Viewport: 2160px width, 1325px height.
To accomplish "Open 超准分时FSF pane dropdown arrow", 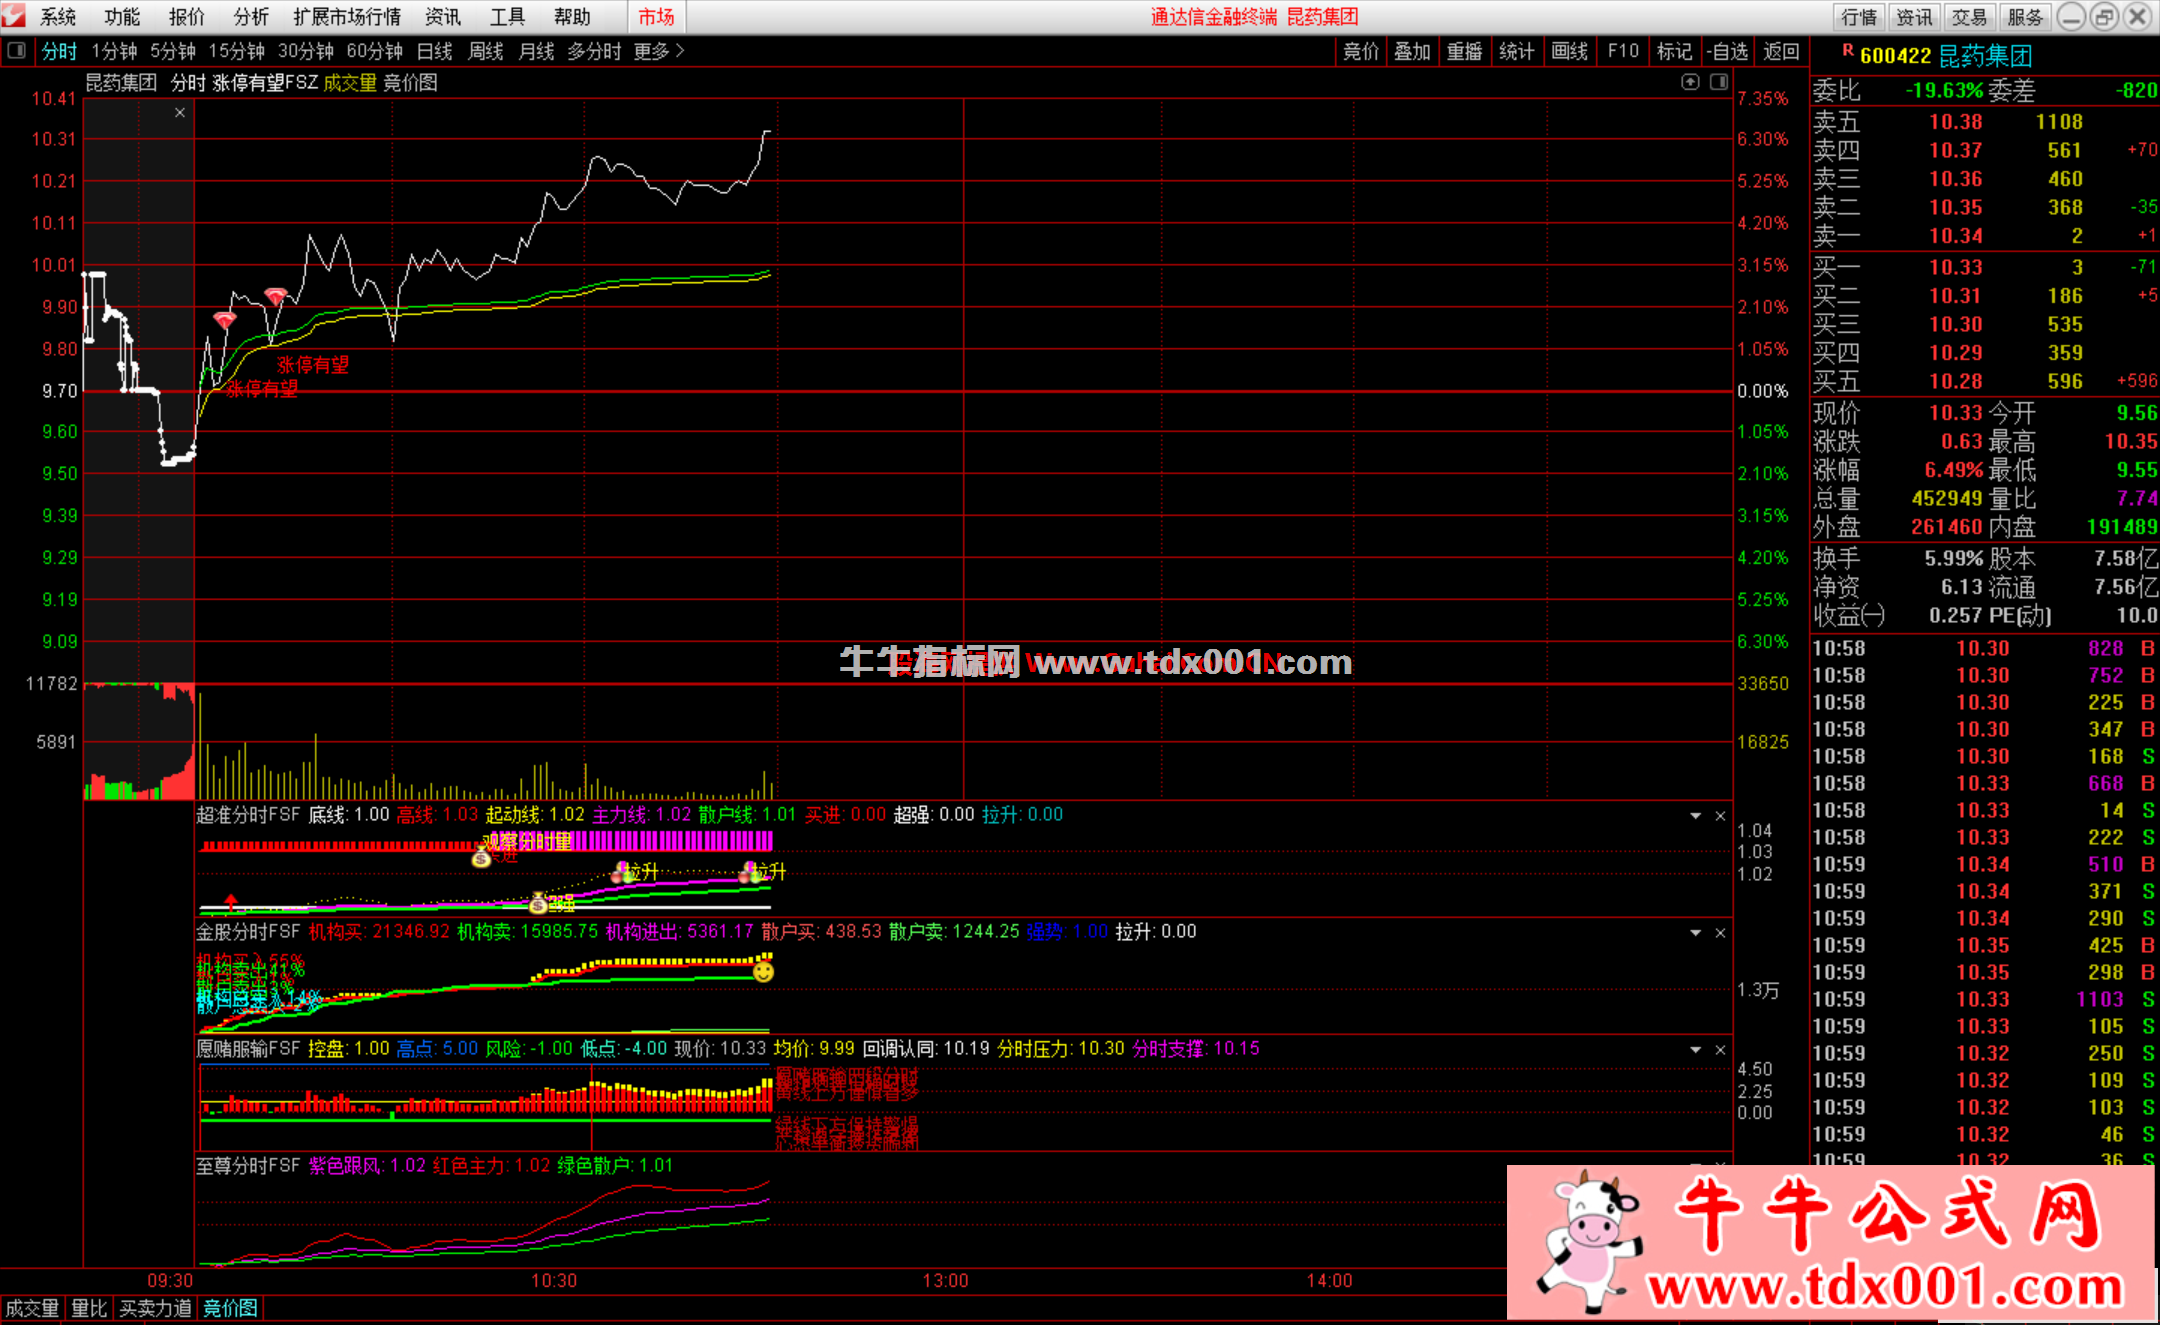I will 1696,816.
